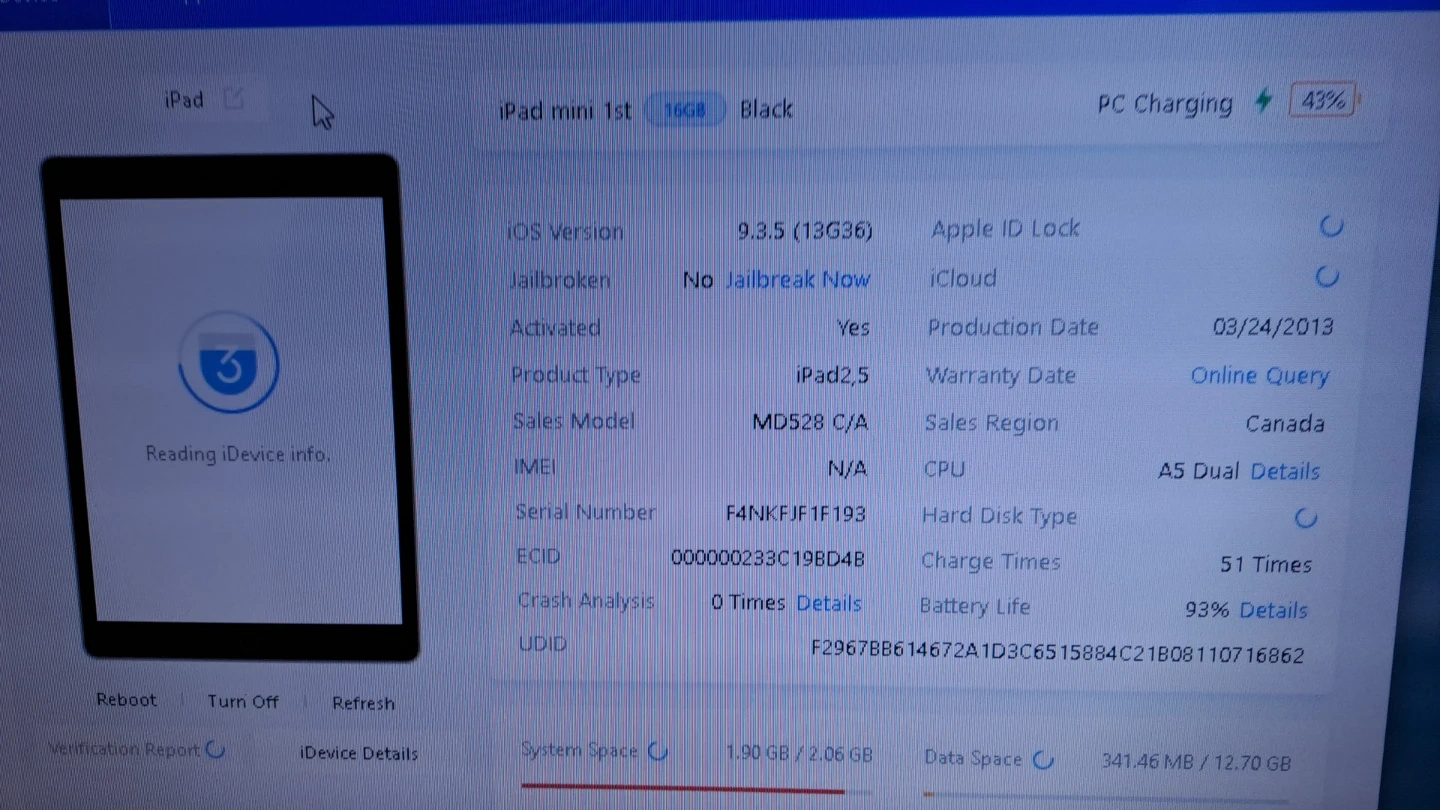Click the edit icon beside iPad name
Screen dimensions: 1440x810
(x=233, y=98)
